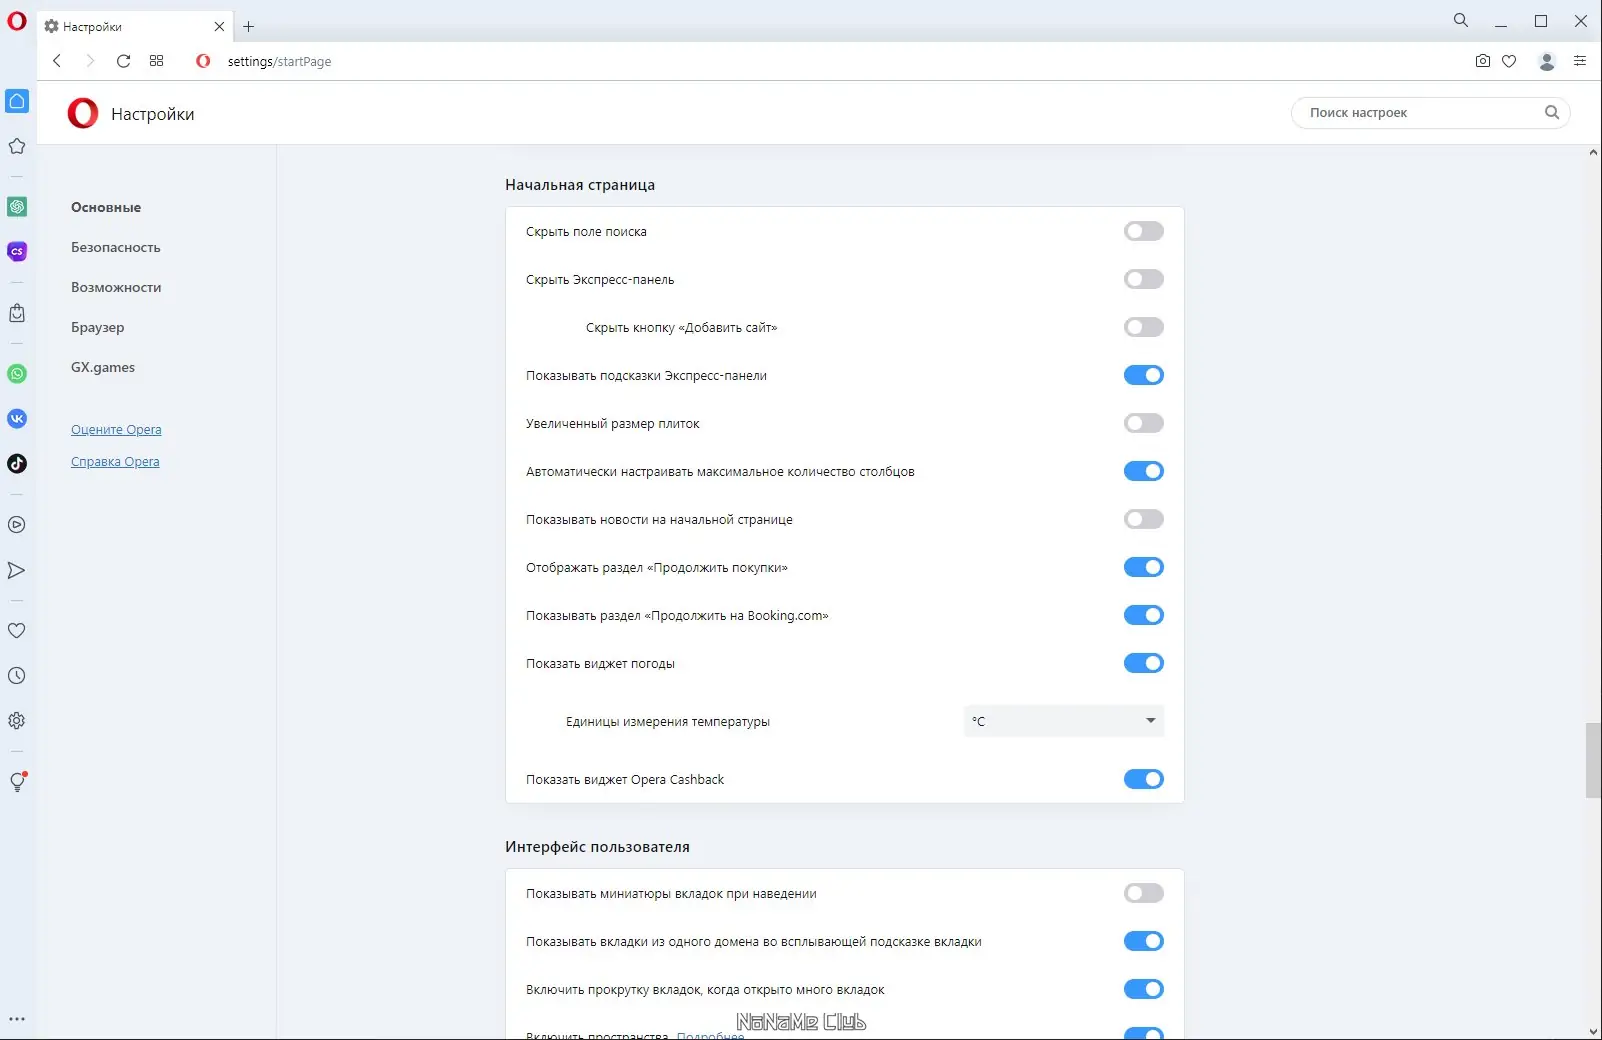
Task: Toggle "Показывать новости на начальной странице"
Action: coord(1143,520)
